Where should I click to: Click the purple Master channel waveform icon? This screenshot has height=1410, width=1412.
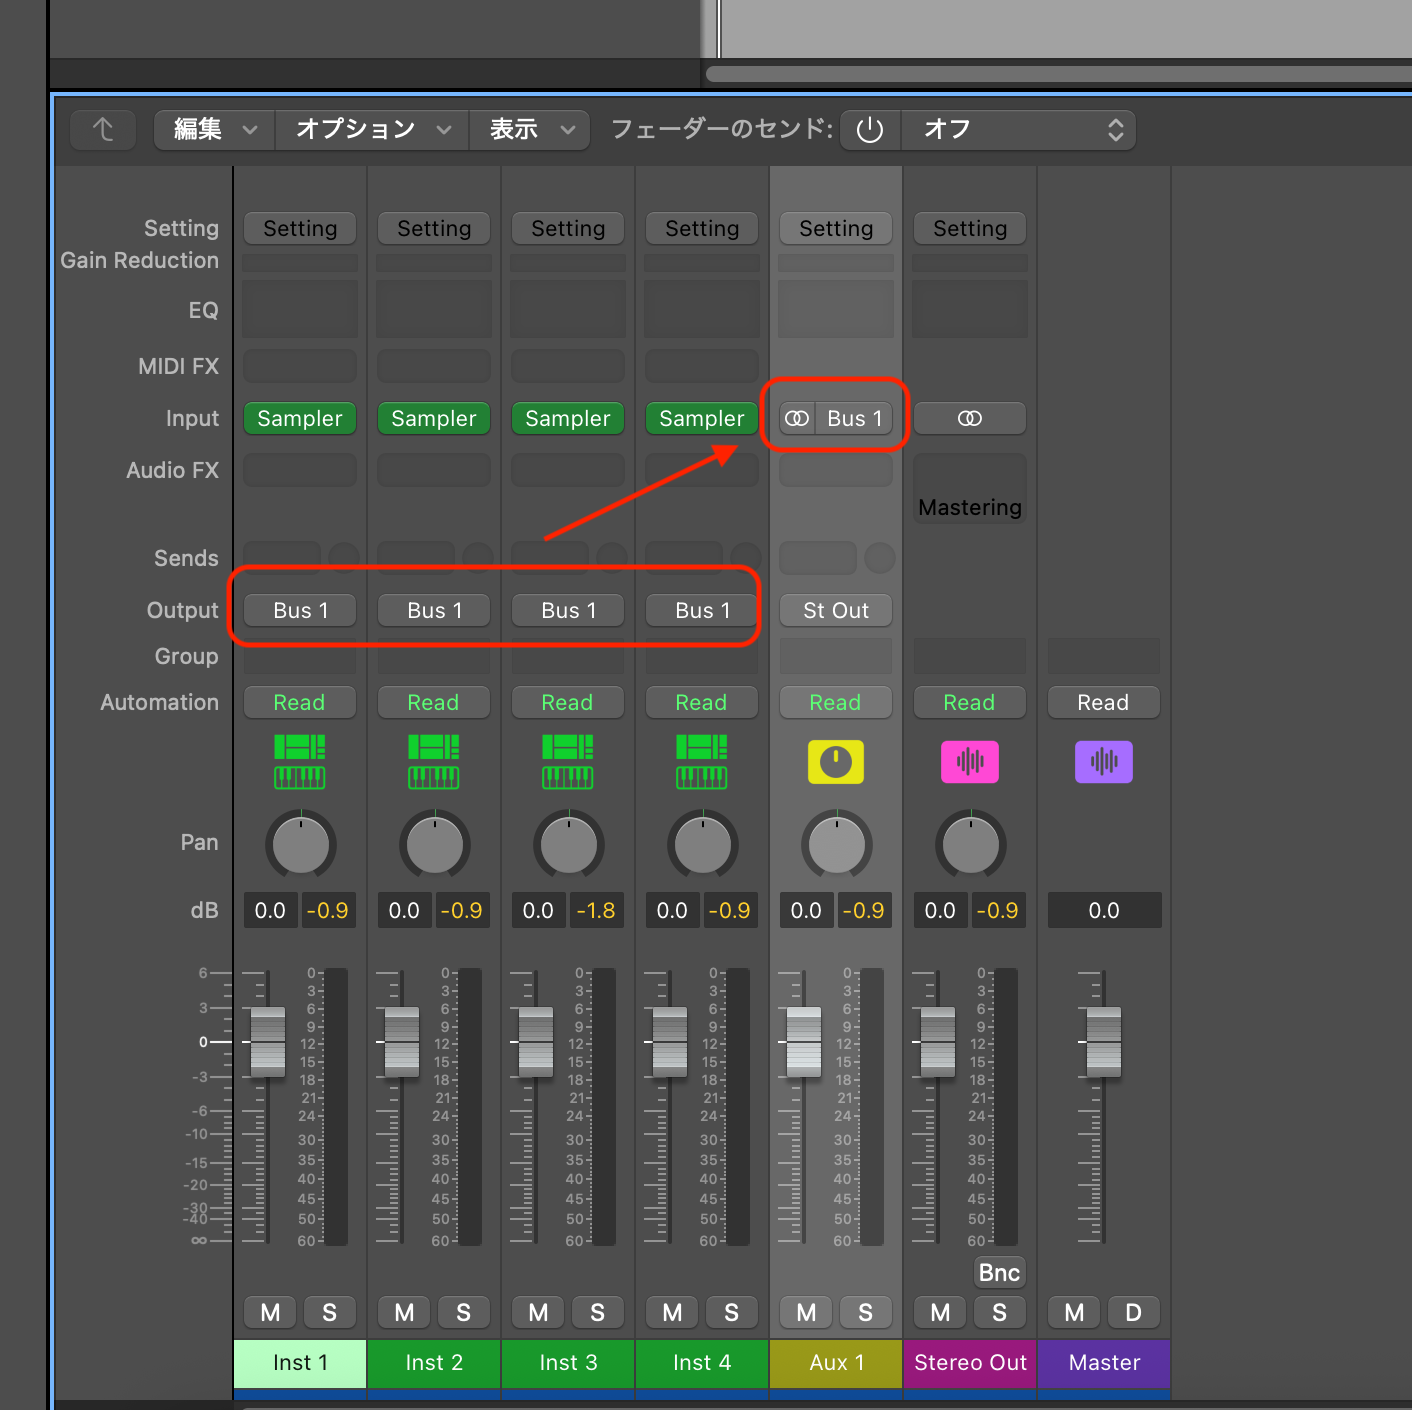(1103, 762)
